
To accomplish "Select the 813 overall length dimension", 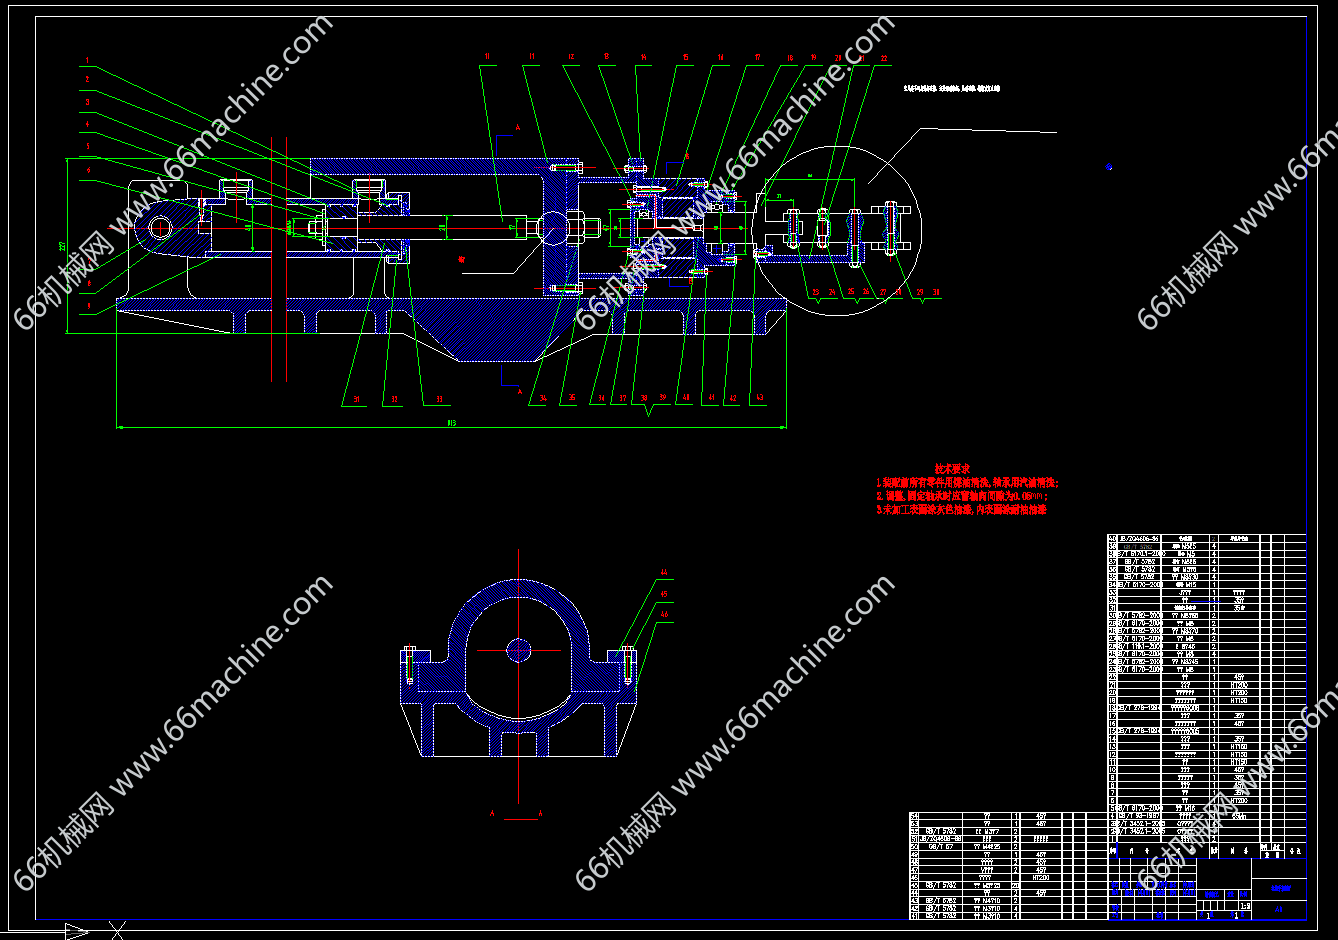I will coord(451,424).
